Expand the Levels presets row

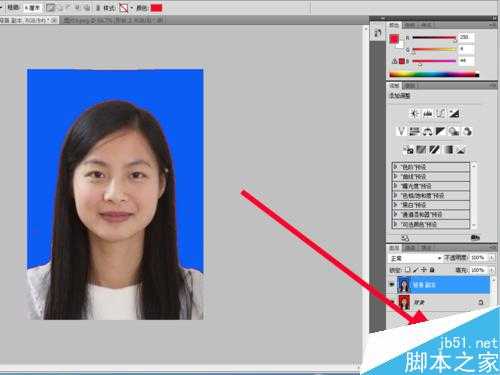click(x=395, y=166)
